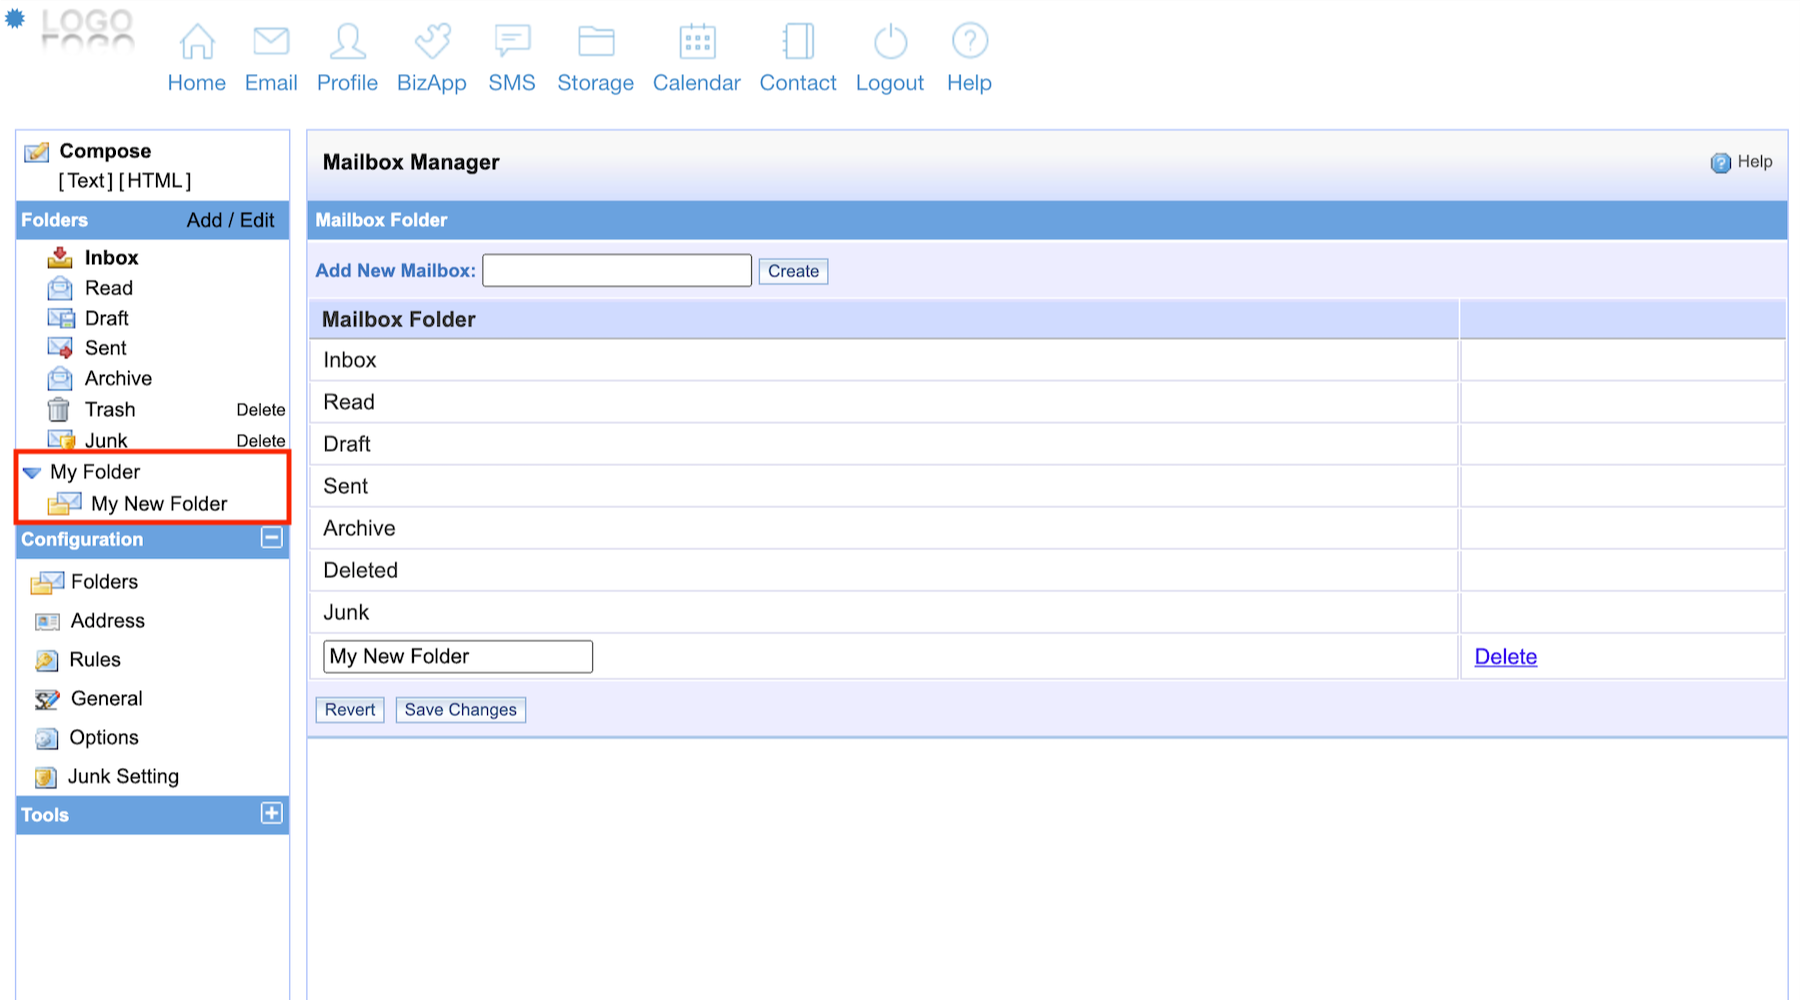
Task: Click the Create mailbox button
Action: click(x=793, y=271)
